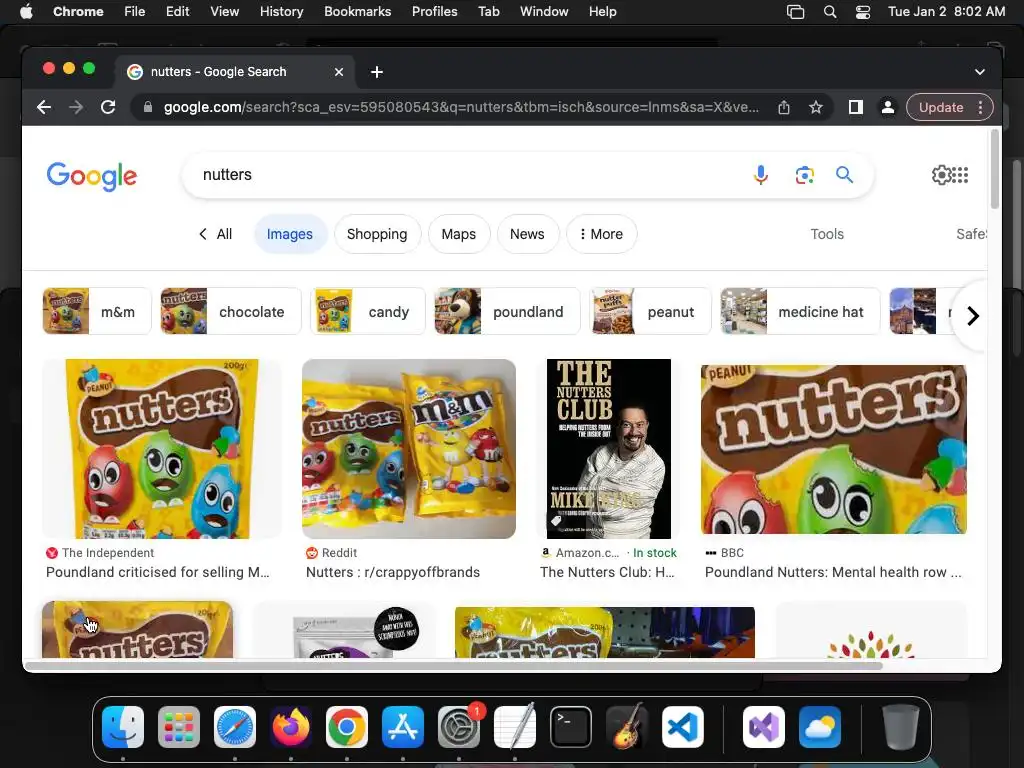The image size is (1024, 768).
Task: Open the History menu in menu bar
Action: click(x=281, y=12)
